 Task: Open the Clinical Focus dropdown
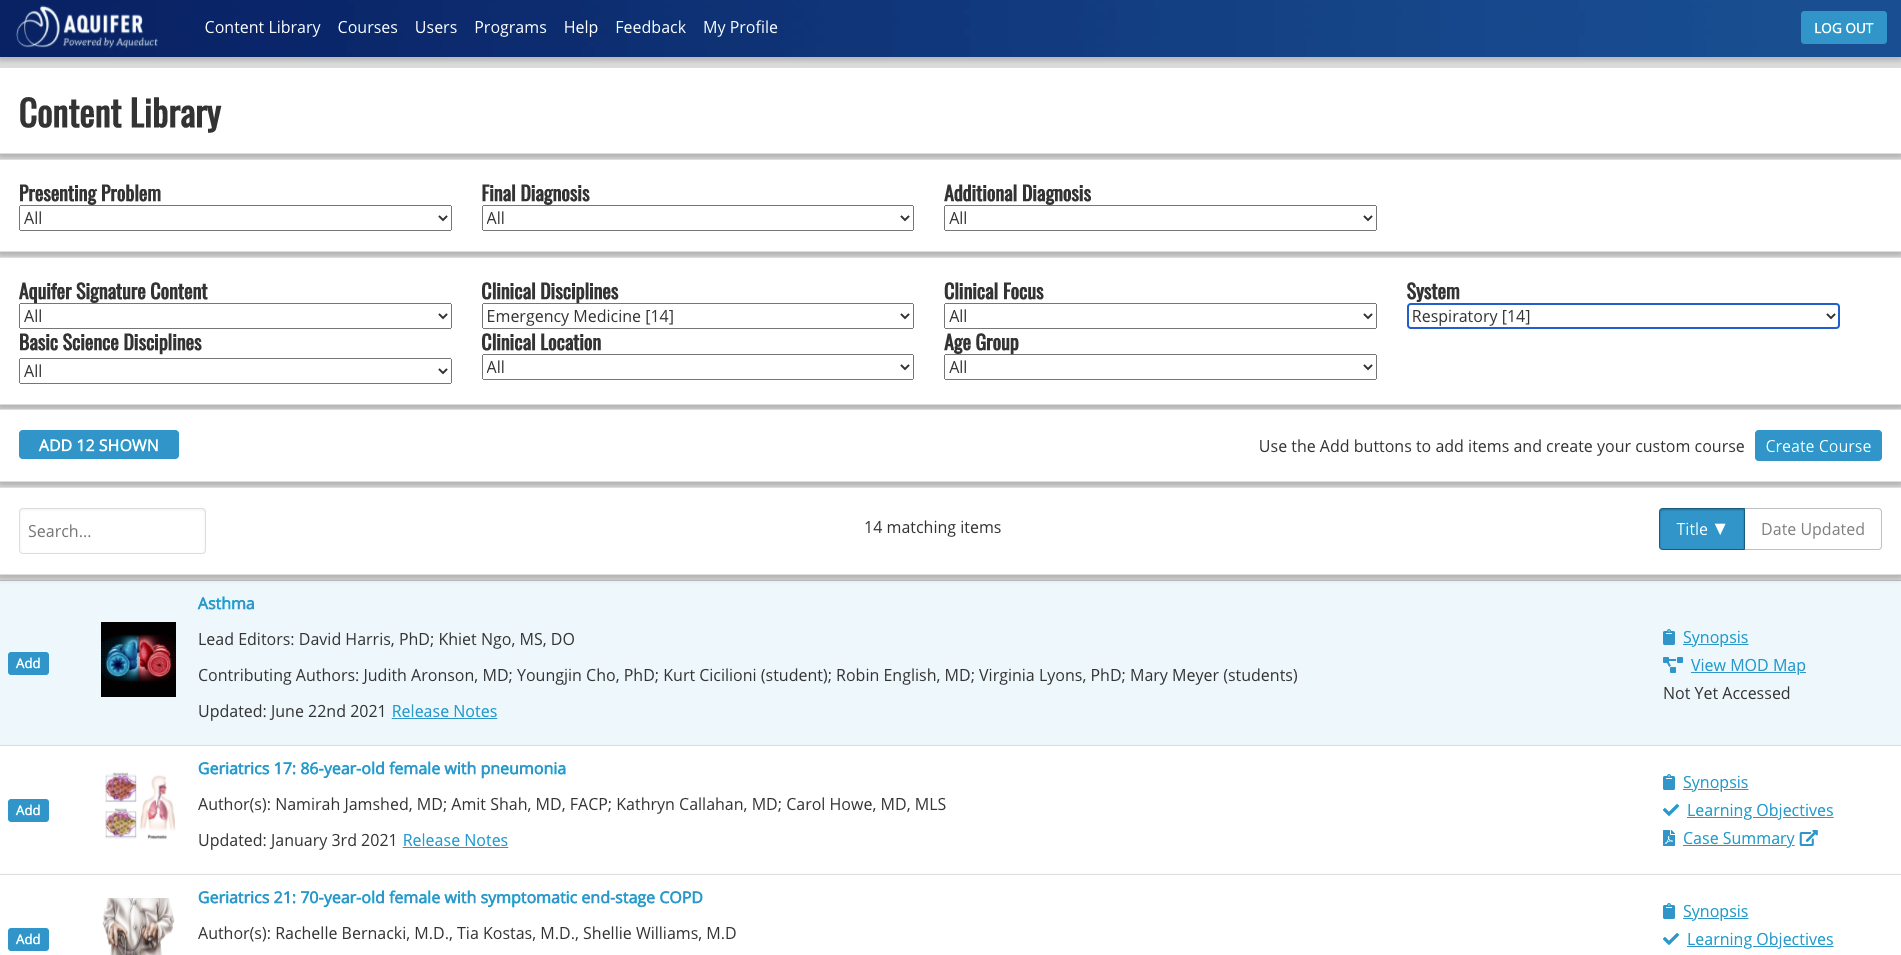coord(1160,316)
